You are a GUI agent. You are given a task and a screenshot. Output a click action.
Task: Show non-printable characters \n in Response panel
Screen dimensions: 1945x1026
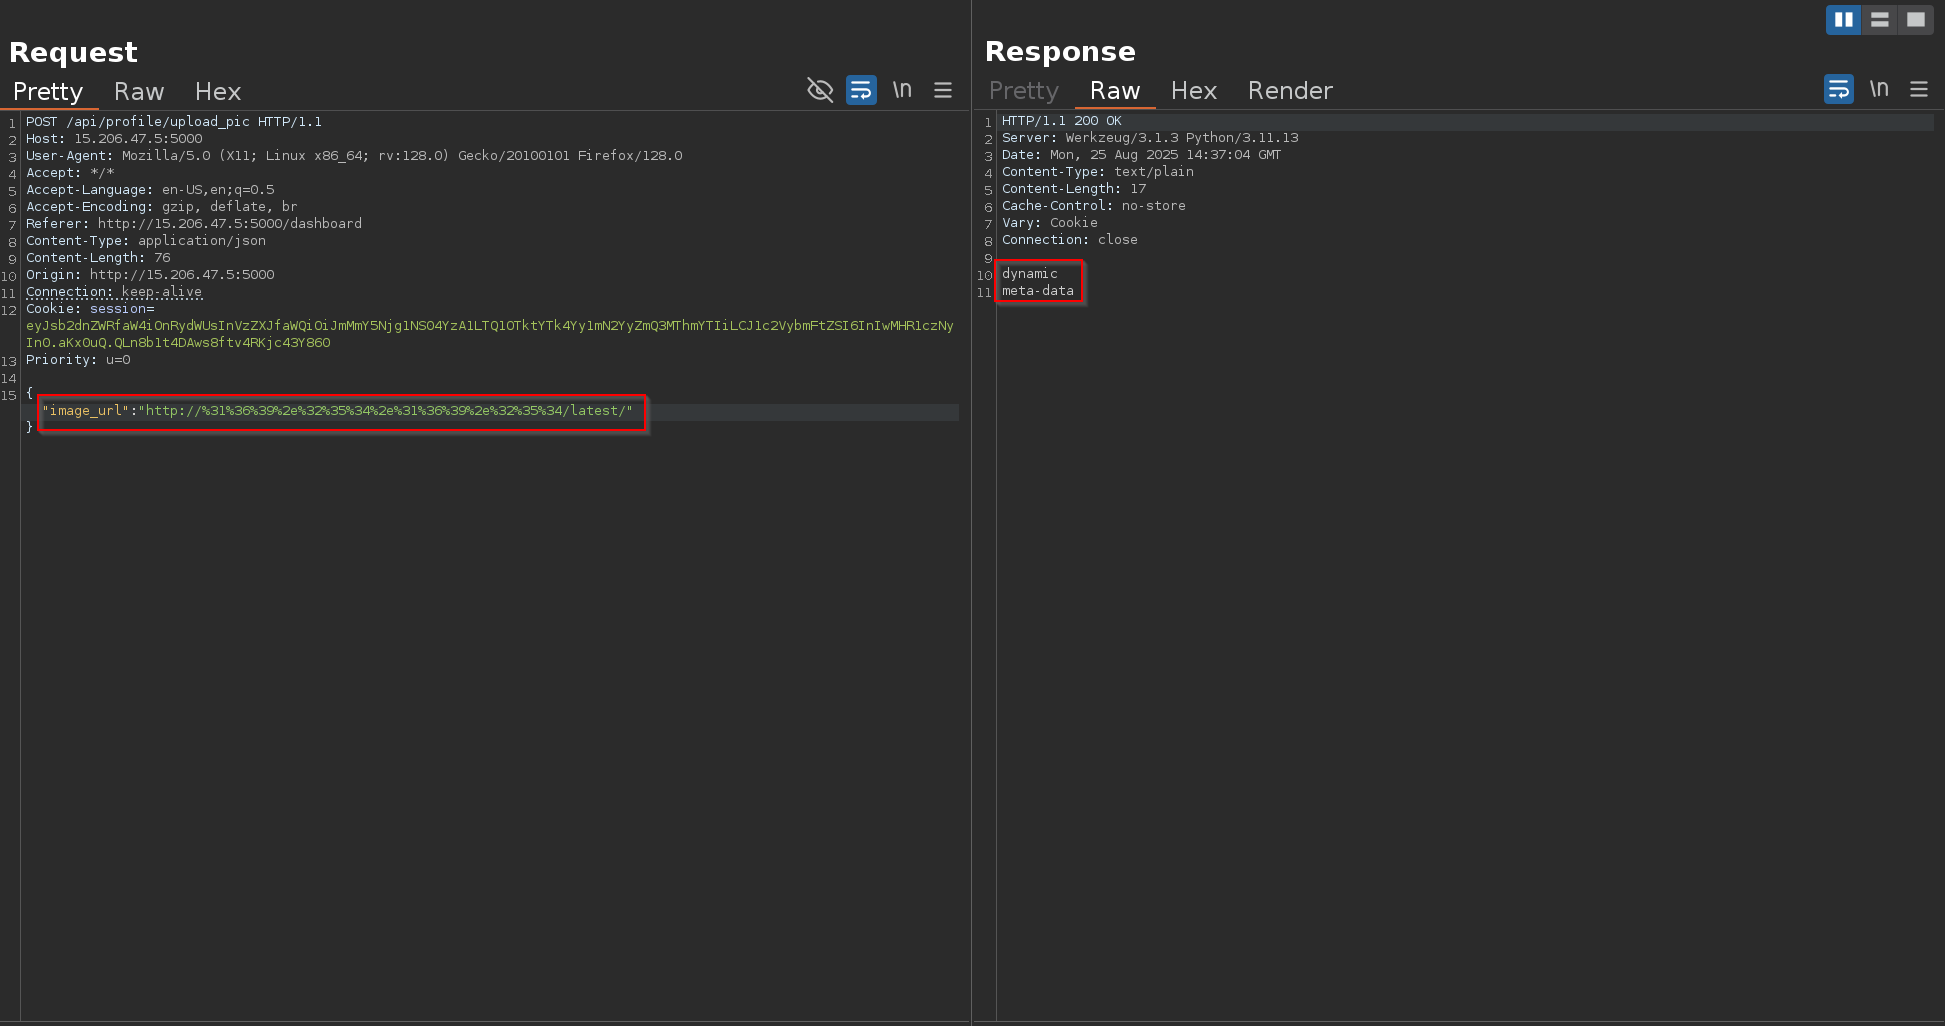point(1879,89)
